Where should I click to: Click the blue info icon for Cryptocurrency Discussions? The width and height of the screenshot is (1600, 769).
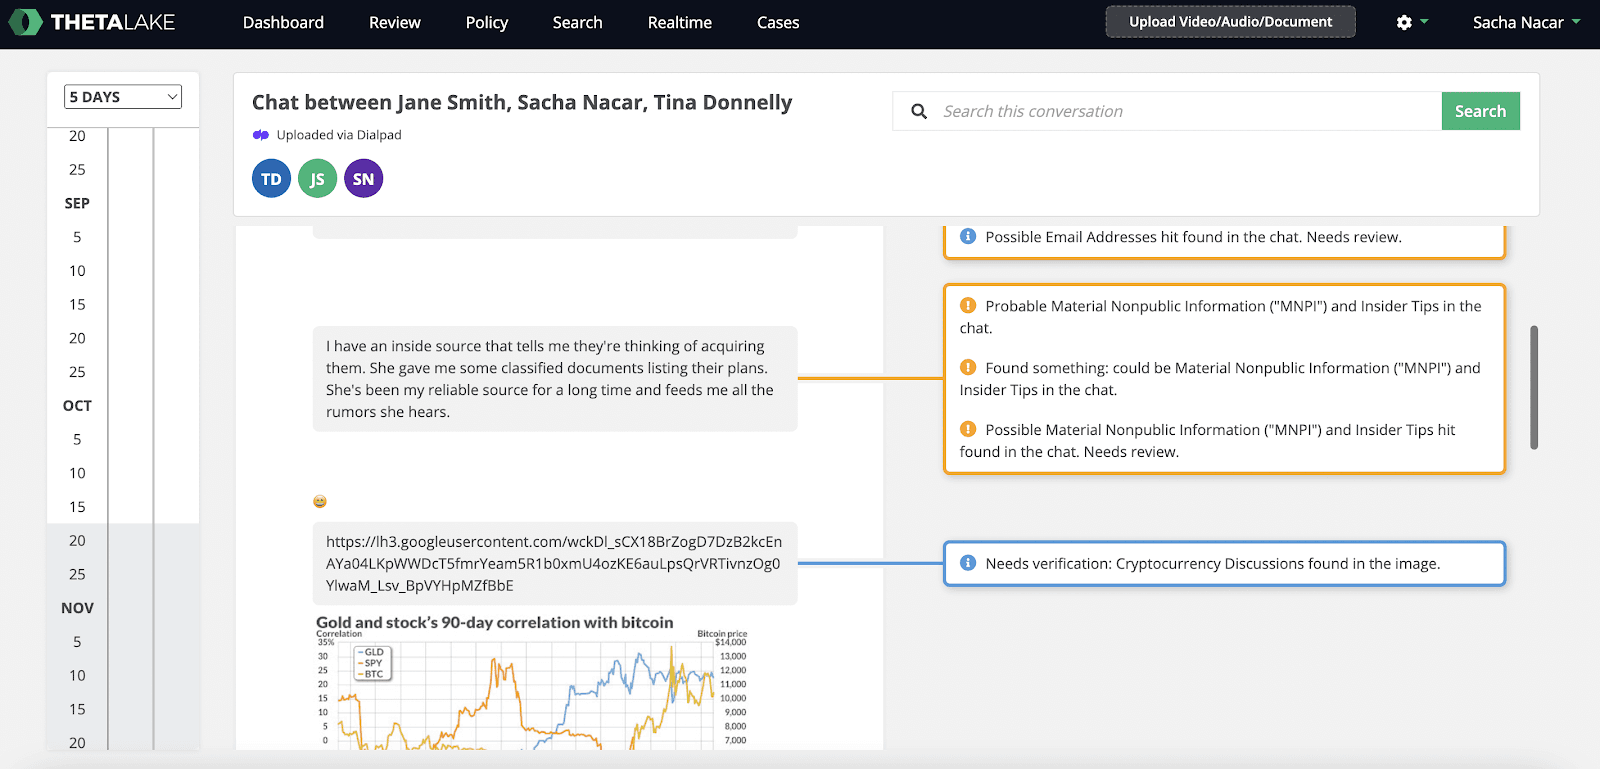click(968, 563)
